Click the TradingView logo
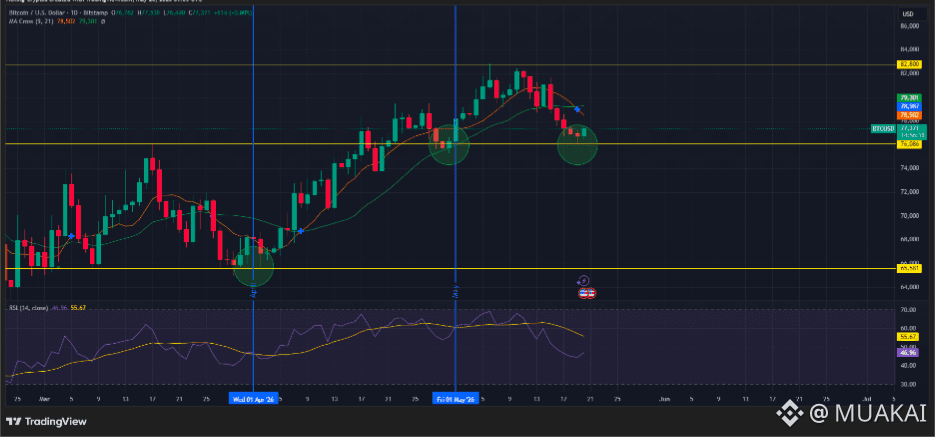Image resolution: width=935 pixels, height=439 pixels. point(47,422)
